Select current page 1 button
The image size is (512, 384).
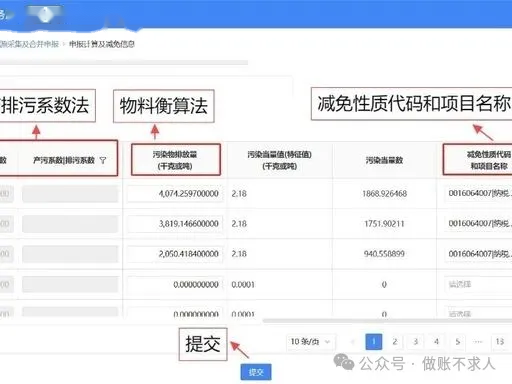[374, 342]
